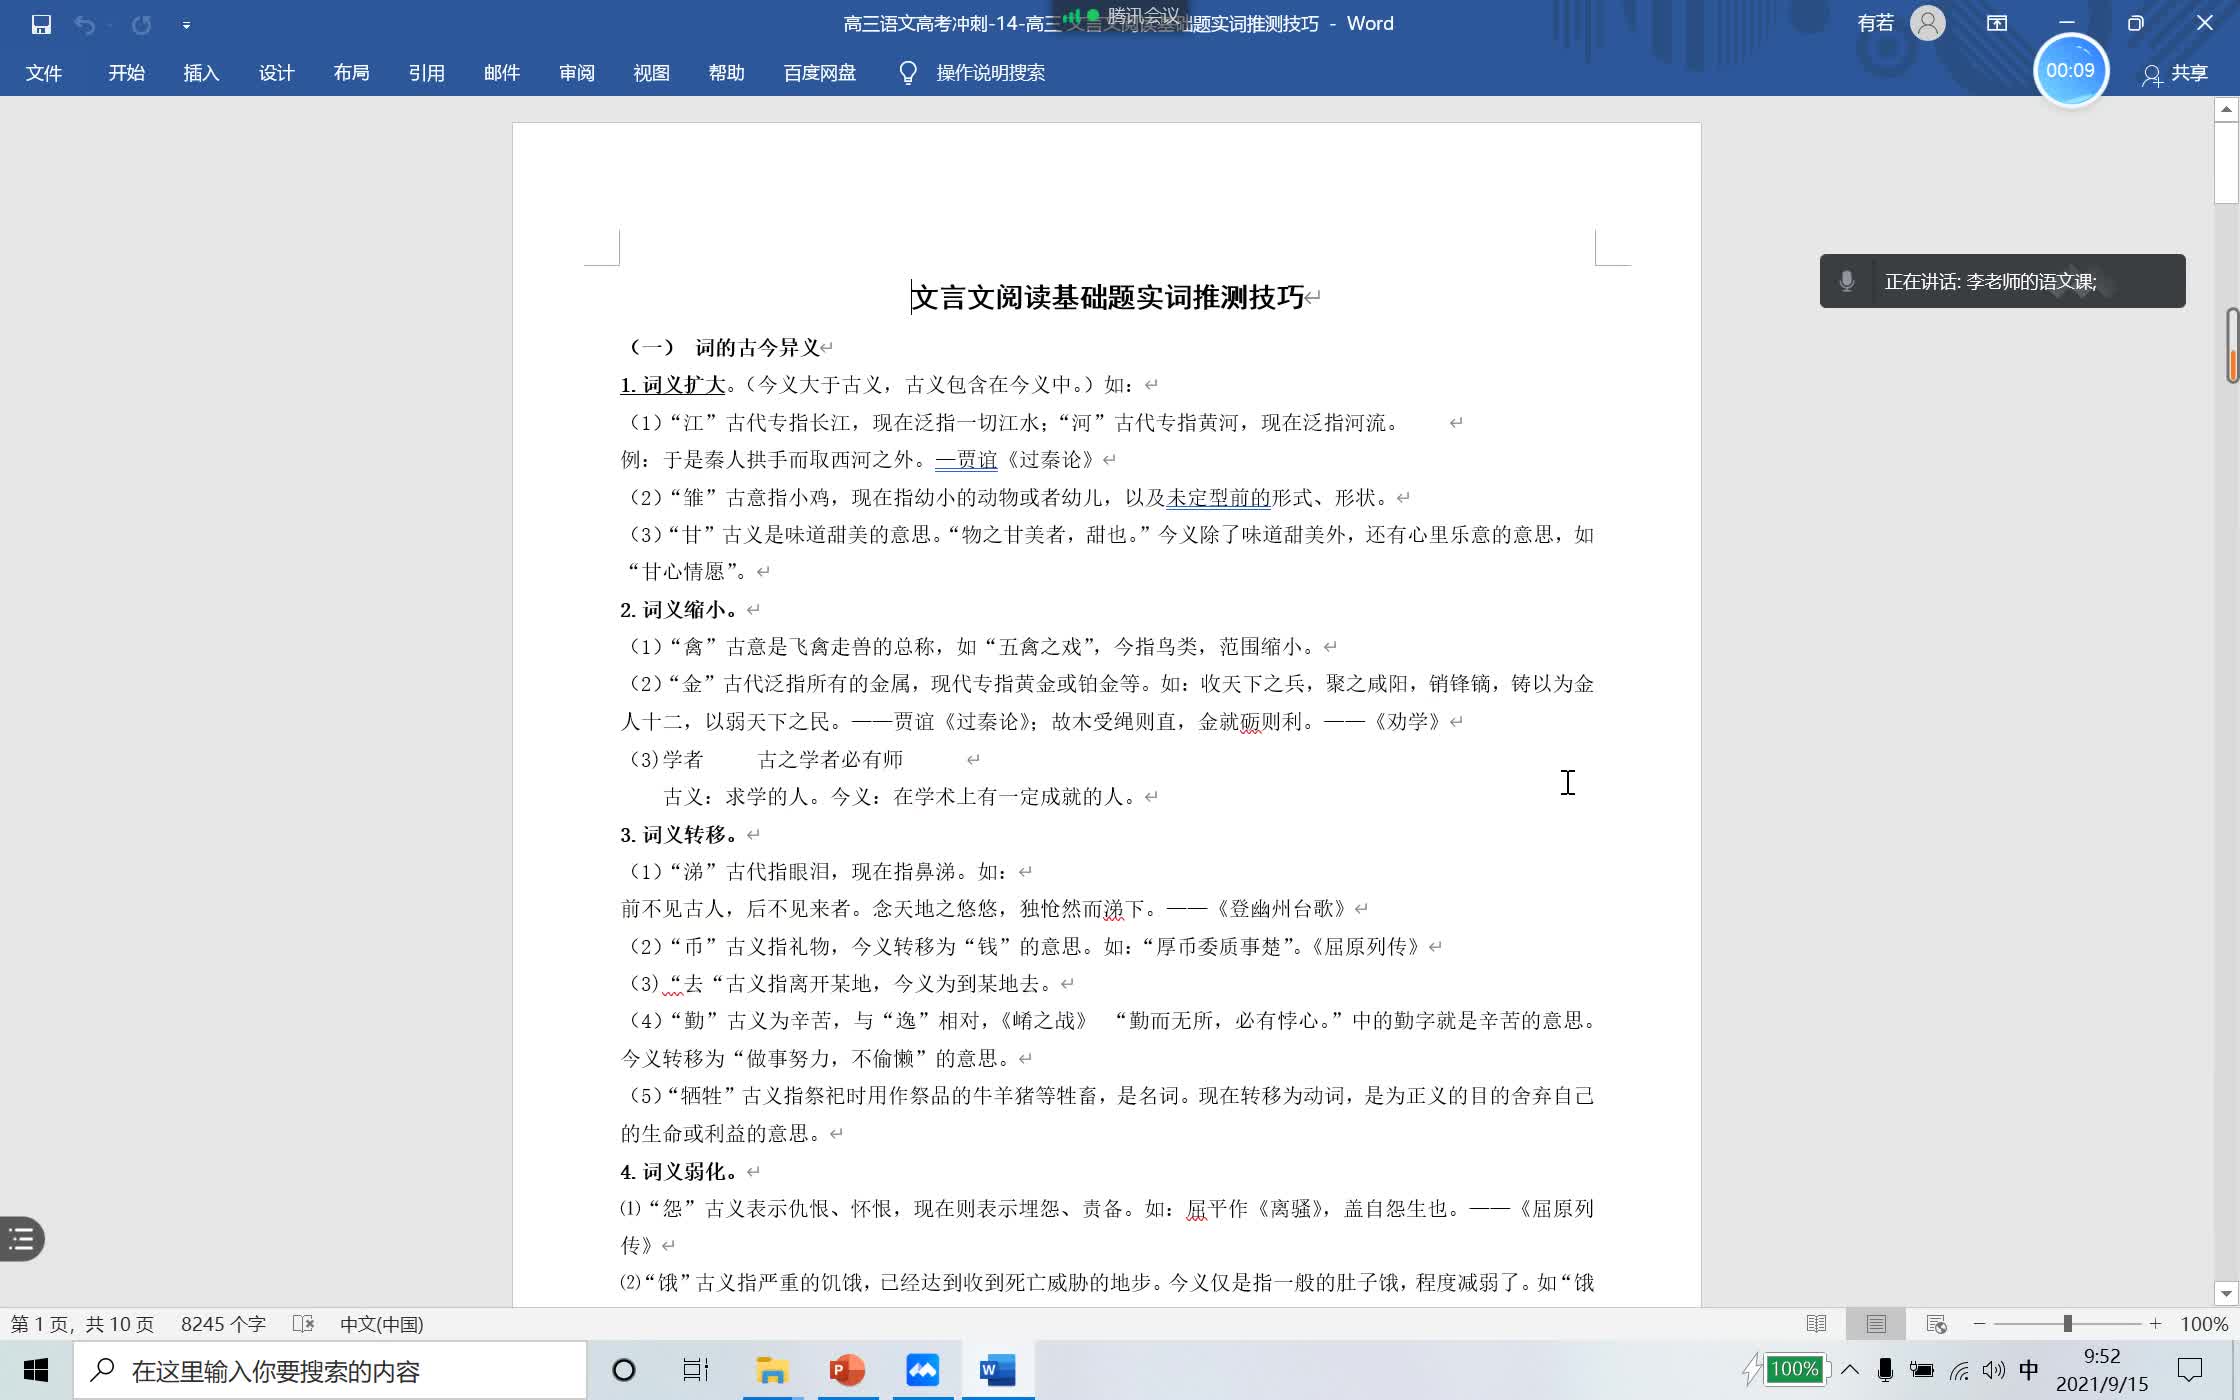The width and height of the screenshot is (2240, 1400).
Task: Click the 中文(中国) language indicator
Action: (382, 1324)
